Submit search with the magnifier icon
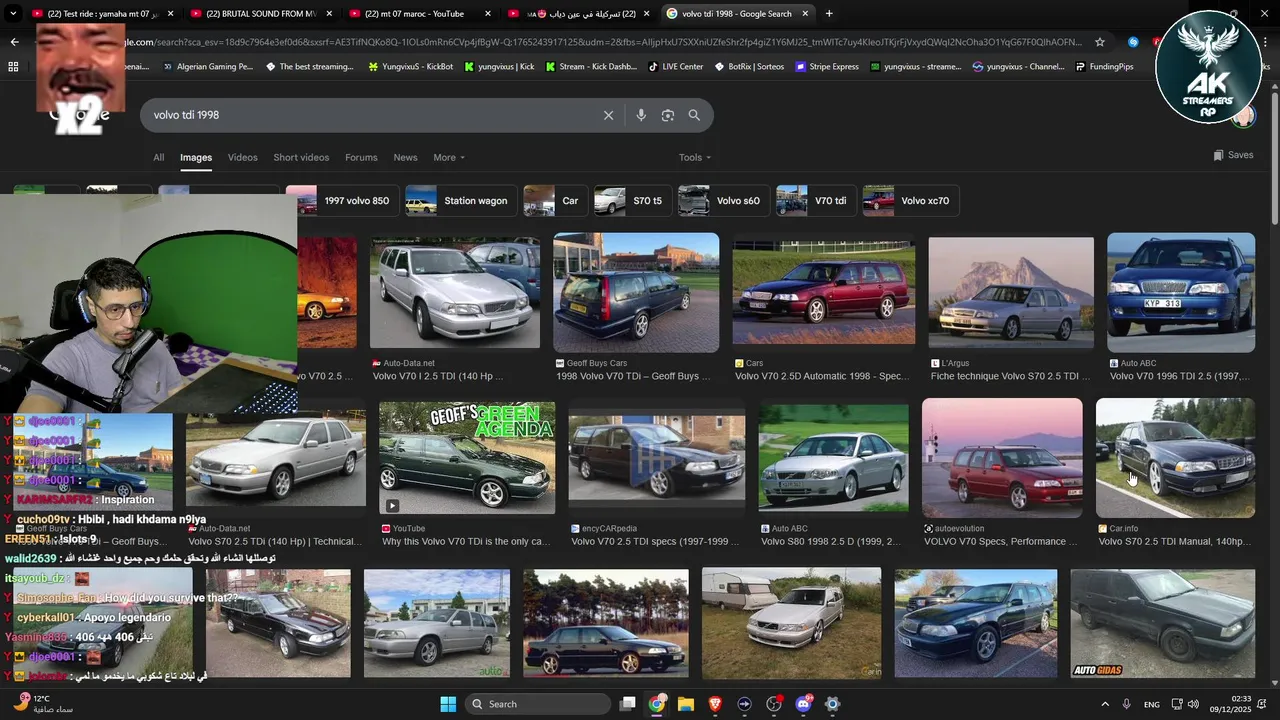This screenshot has height=720, width=1280. coord(694,115)
